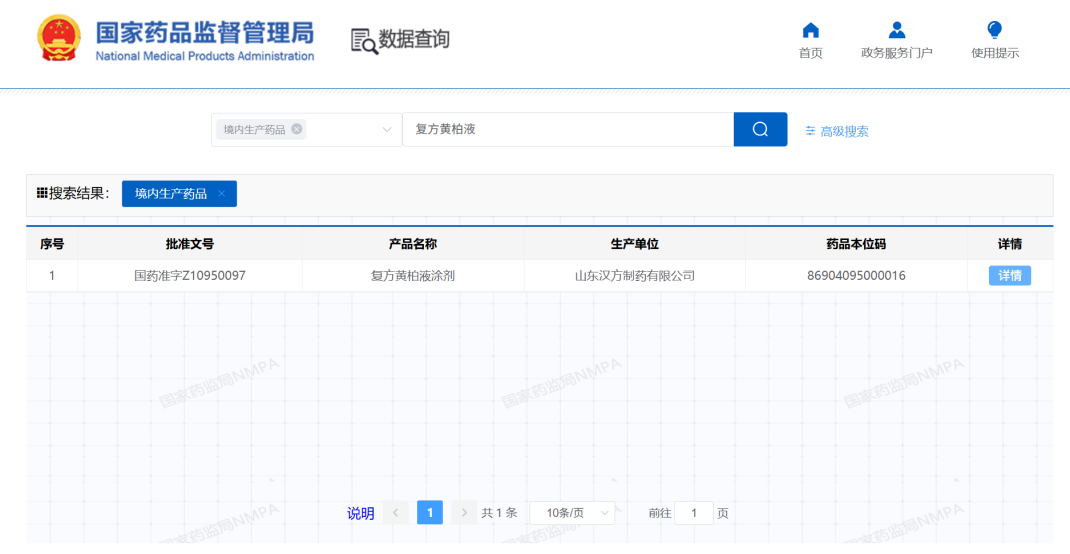
Task: Click the NMPA national emblem logo
Action: point(60,40)
